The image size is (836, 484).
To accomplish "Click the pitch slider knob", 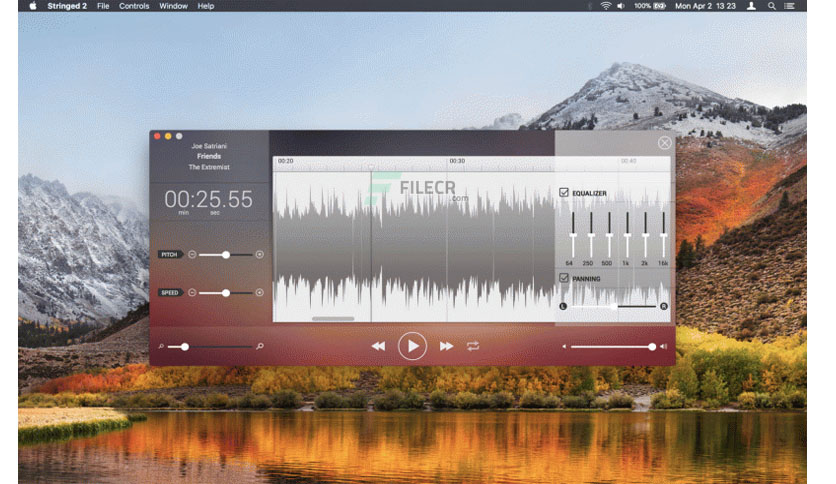I will pos(226,255).
